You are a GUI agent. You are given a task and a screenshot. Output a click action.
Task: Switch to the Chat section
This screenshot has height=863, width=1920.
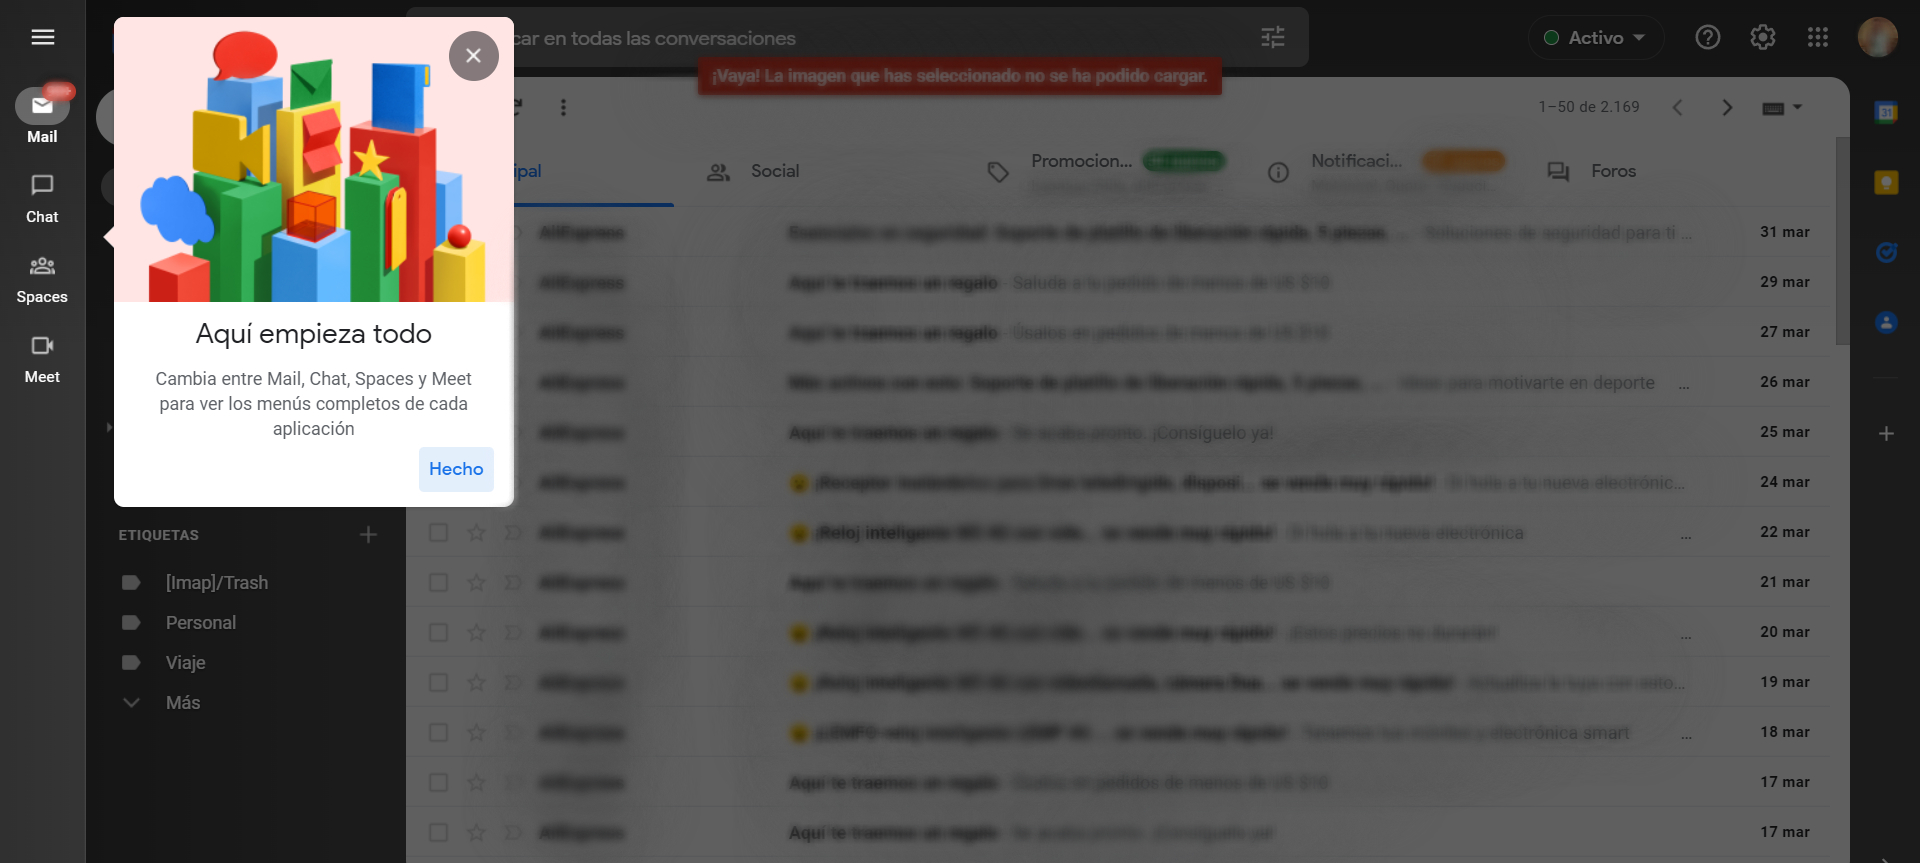click(x=42, y=198)
